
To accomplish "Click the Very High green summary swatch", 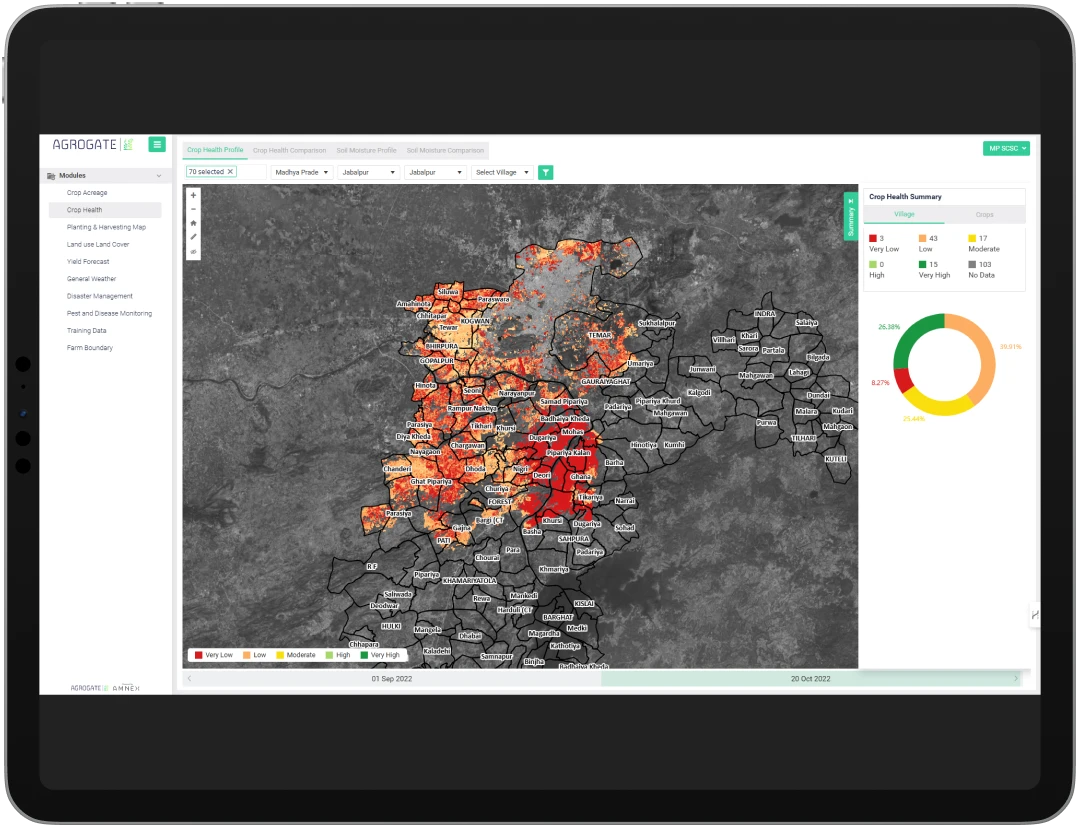I will point(922,264).
